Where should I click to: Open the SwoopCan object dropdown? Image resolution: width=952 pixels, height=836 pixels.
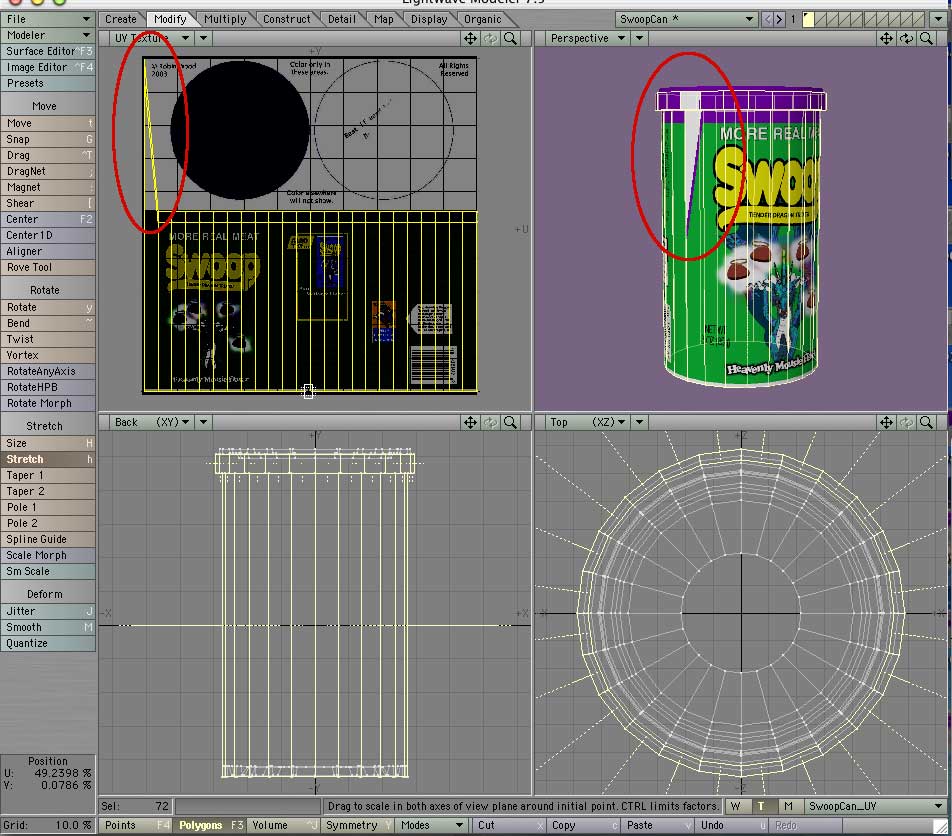point(686,19)
